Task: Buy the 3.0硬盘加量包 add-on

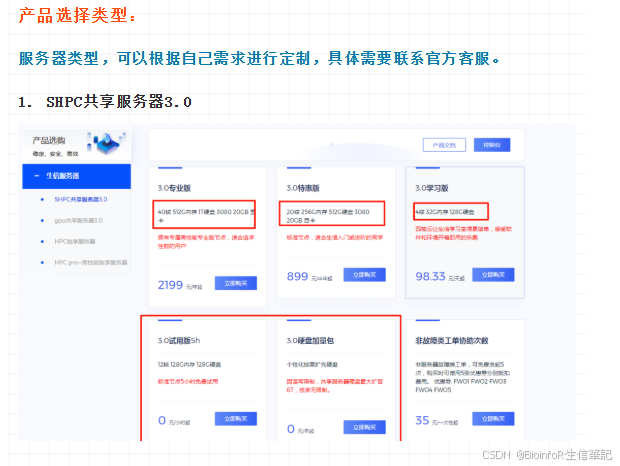Action: coord(364,427)
